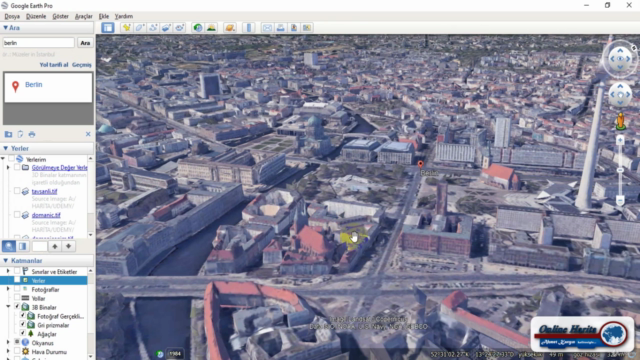Open the Dosya menu
Screen dimensions: 640x360
(x=12, y=16)
